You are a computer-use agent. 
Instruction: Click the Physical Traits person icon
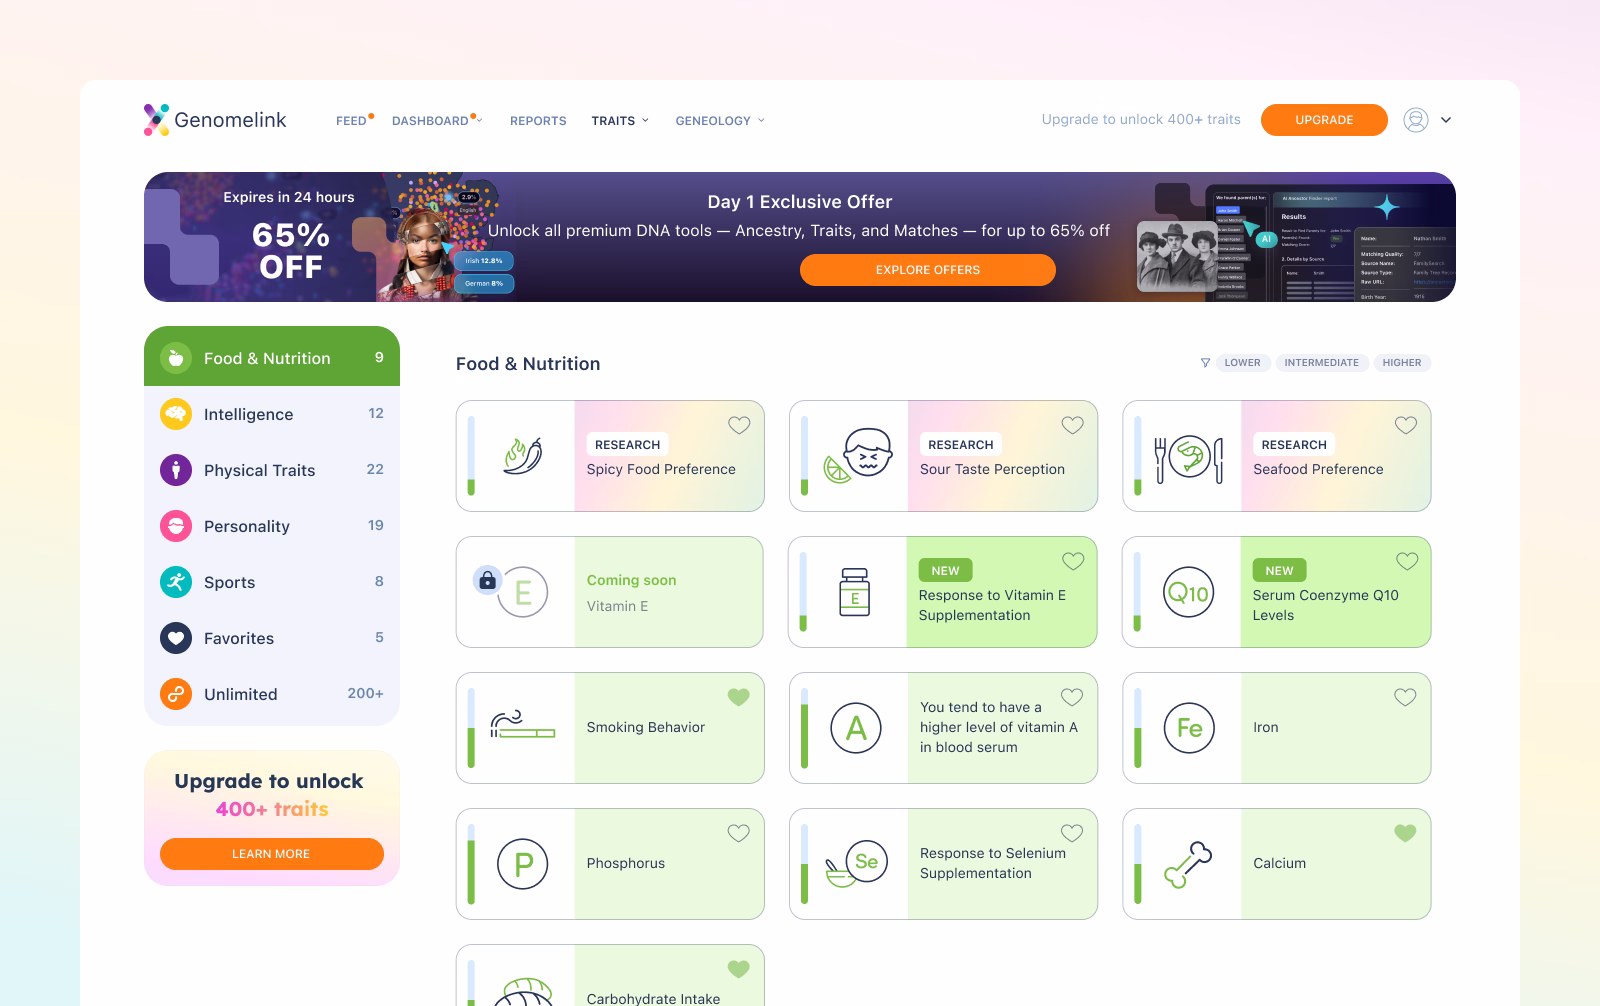coord(176,470)
